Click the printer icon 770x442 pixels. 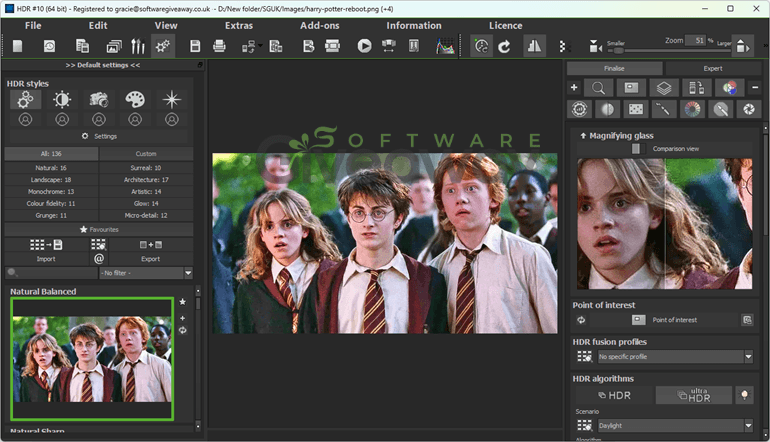219,46
